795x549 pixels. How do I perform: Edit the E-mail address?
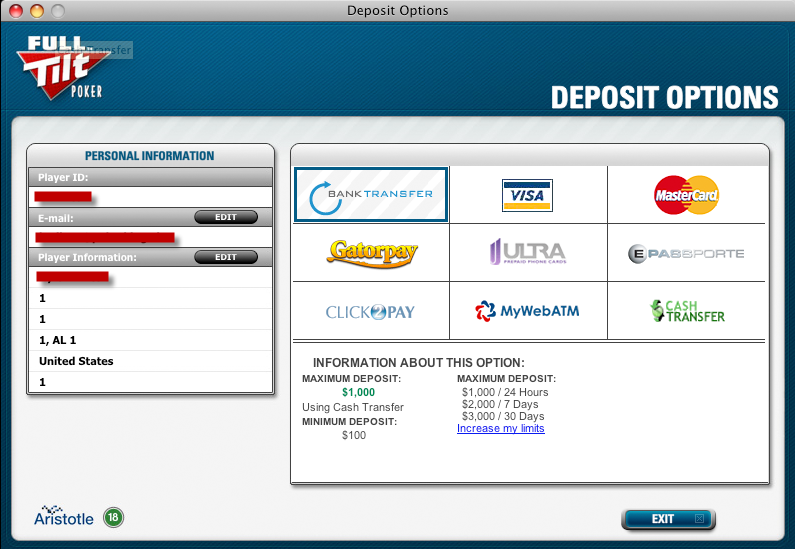225,217
